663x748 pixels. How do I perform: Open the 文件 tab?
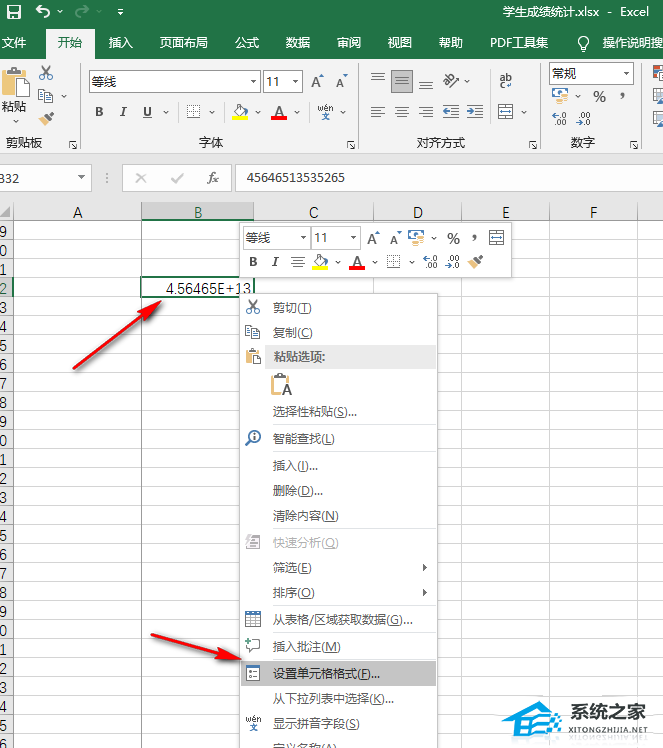point(14,43)
